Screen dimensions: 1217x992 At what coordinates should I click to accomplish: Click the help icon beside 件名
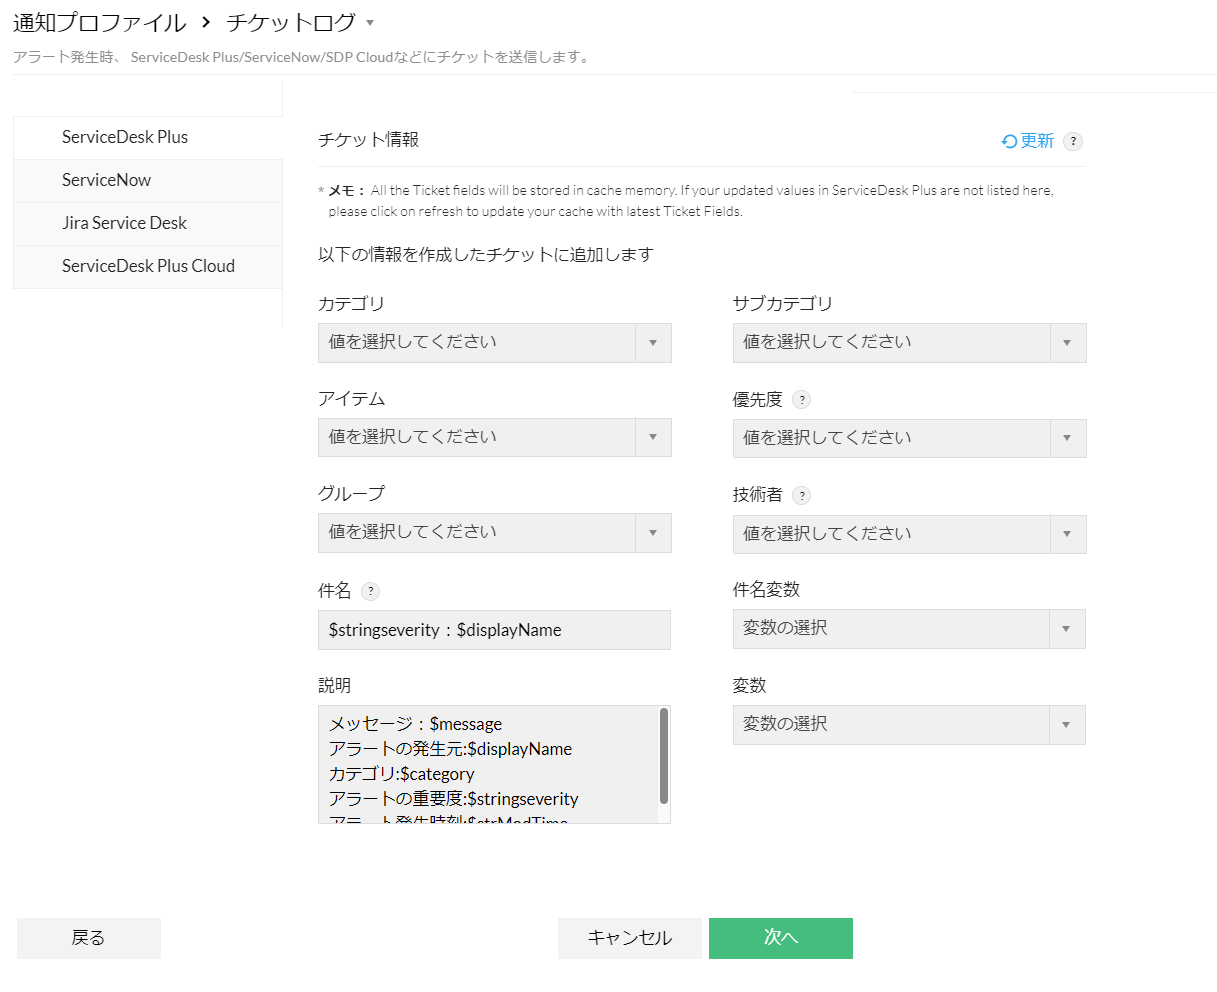(x=370, y=591)
